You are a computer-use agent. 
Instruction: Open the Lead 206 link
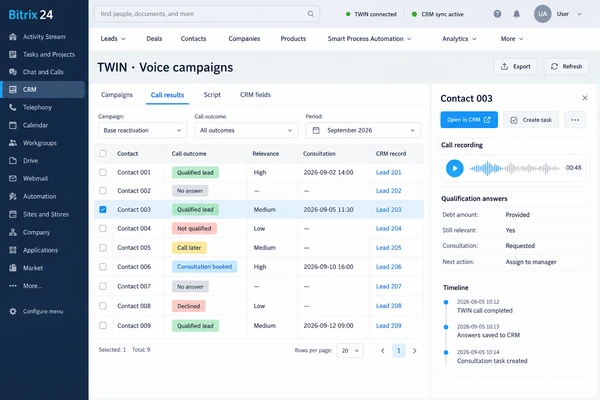click(388, 267)
